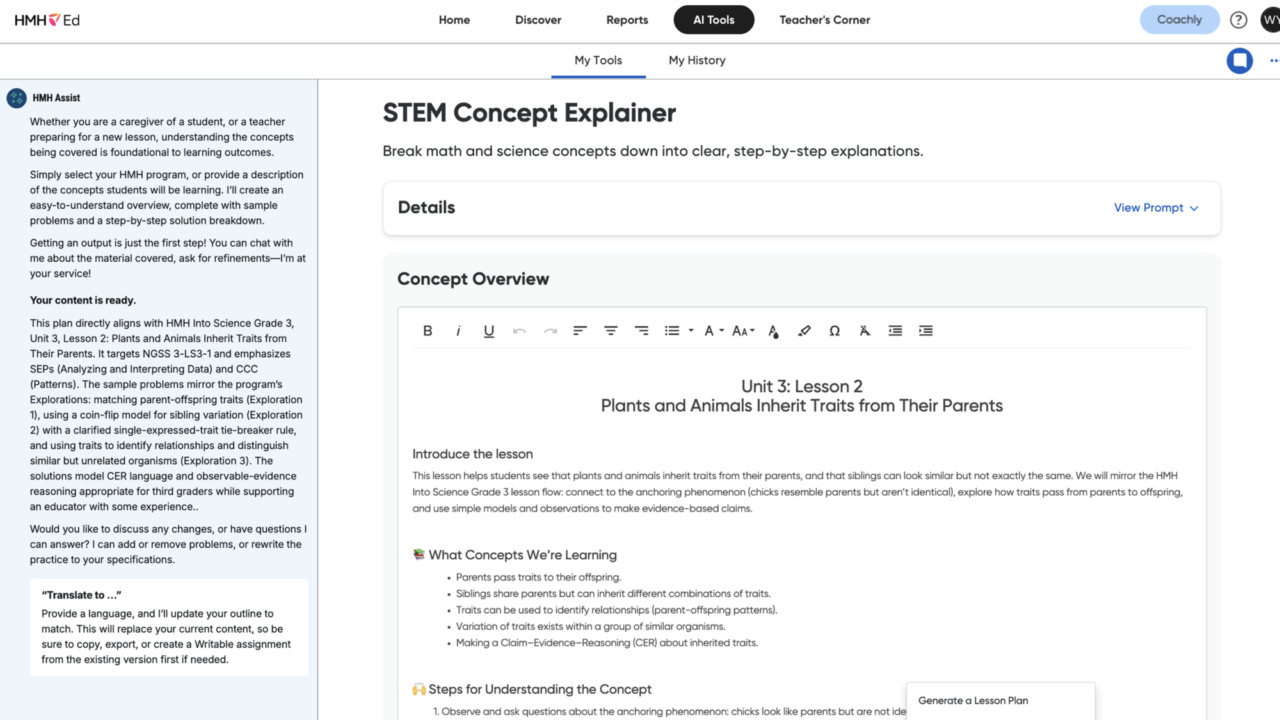1280x720 pixels.
Task: Insert a special character with the Omega icon
Action: coord(834,330)
